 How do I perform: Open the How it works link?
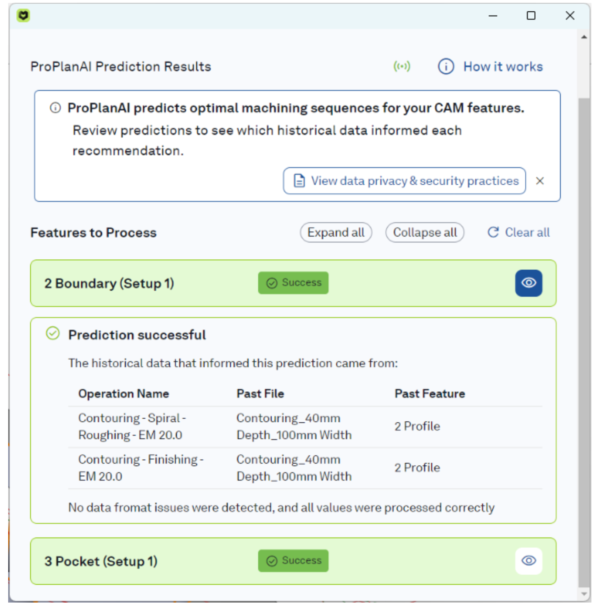pyautogui.click(x=502, y=67)
